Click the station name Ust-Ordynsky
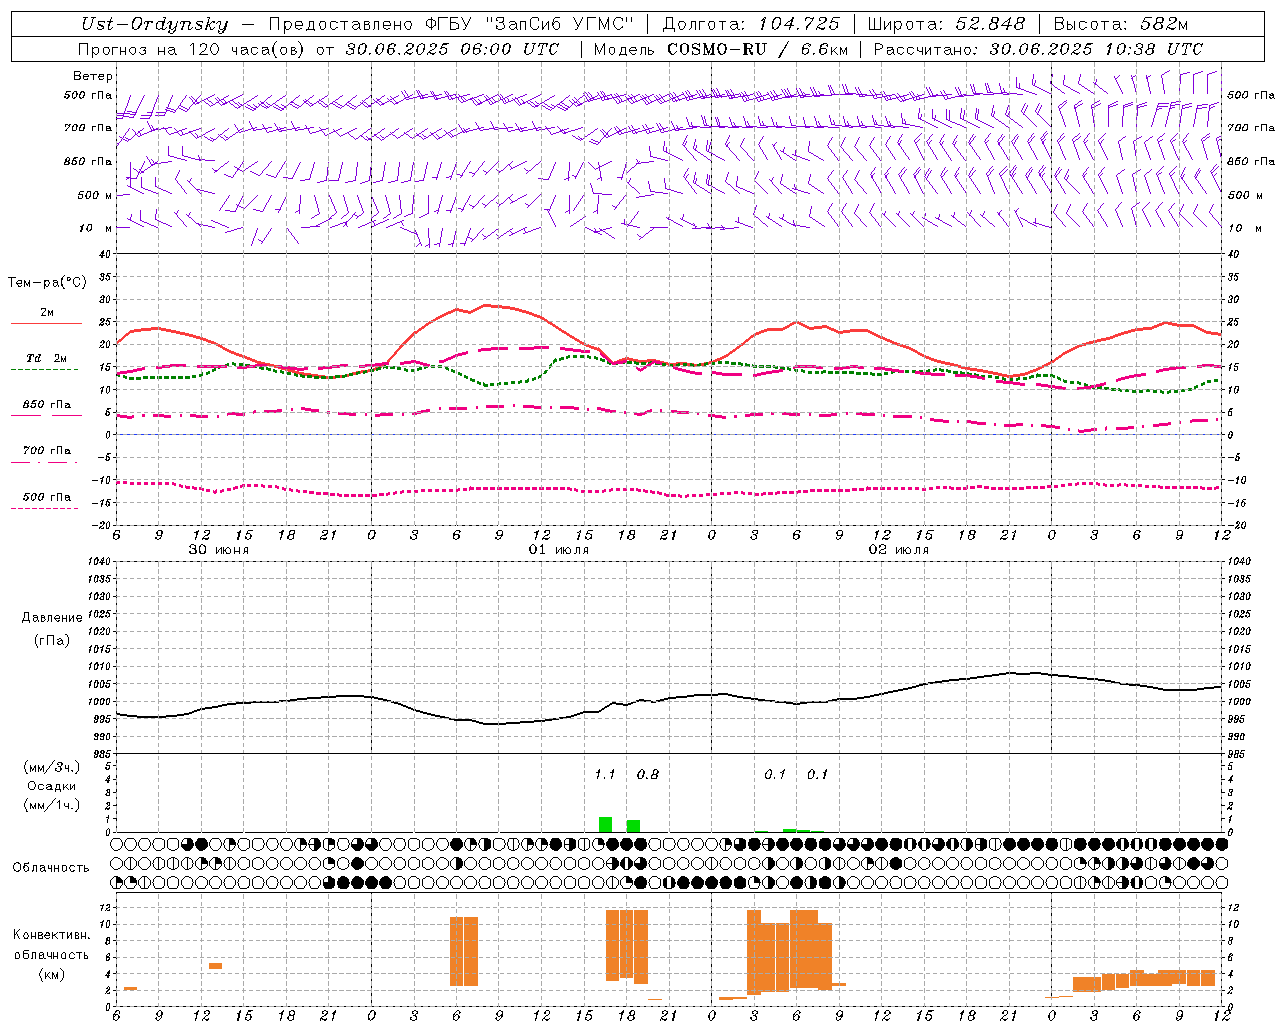Viewport: 1280px width, 1024px height. 155,24
